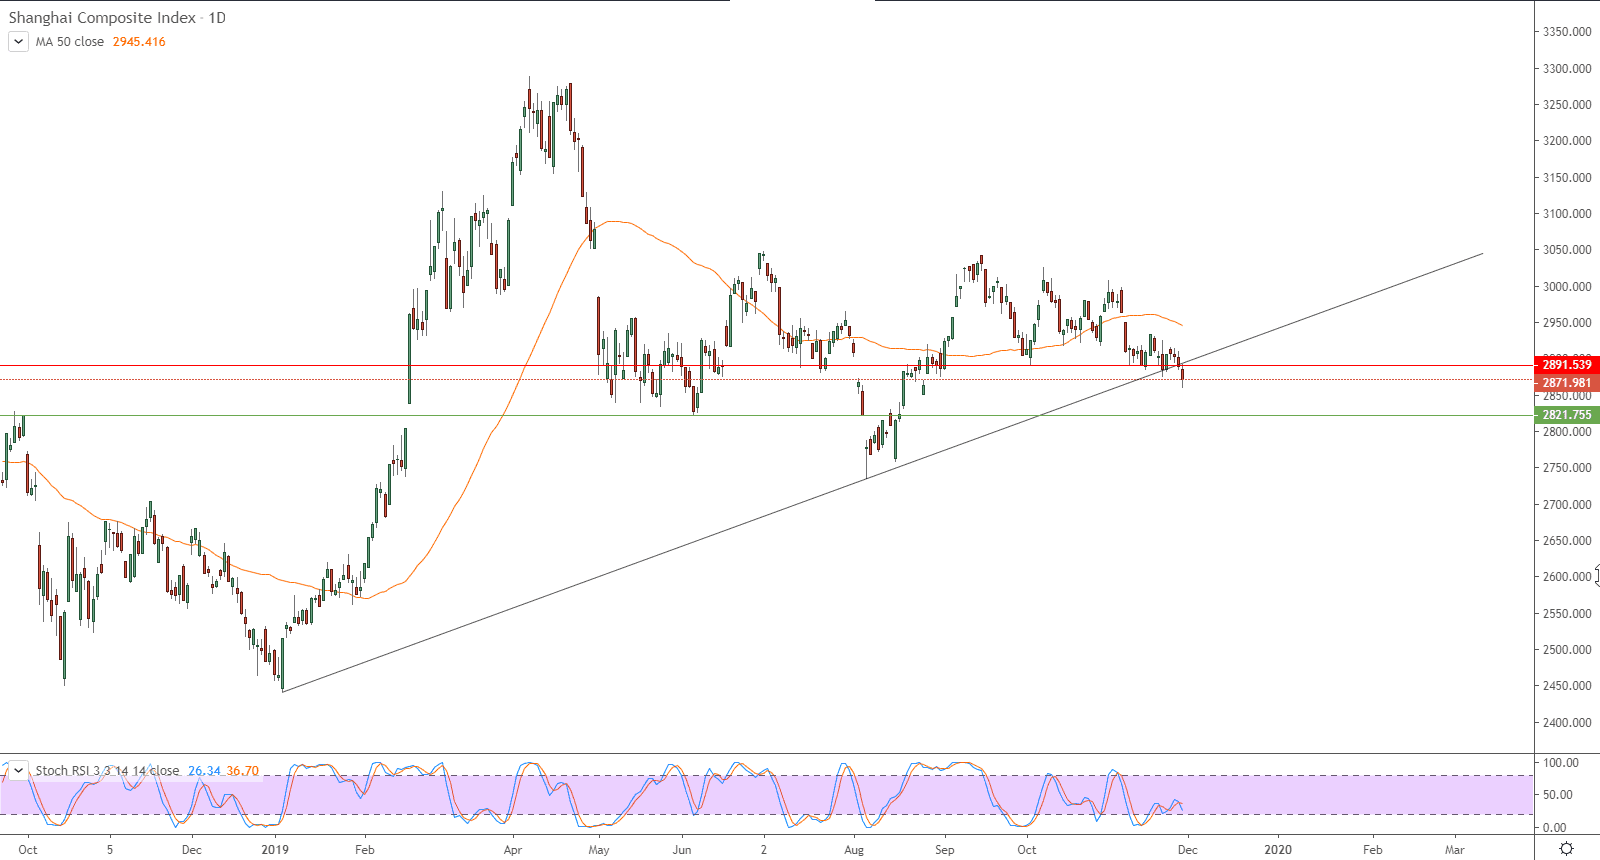This screenshot has height=860, width=1600.
Task: Collapse the Stoch RSI legend arrow
Action: 18,771
